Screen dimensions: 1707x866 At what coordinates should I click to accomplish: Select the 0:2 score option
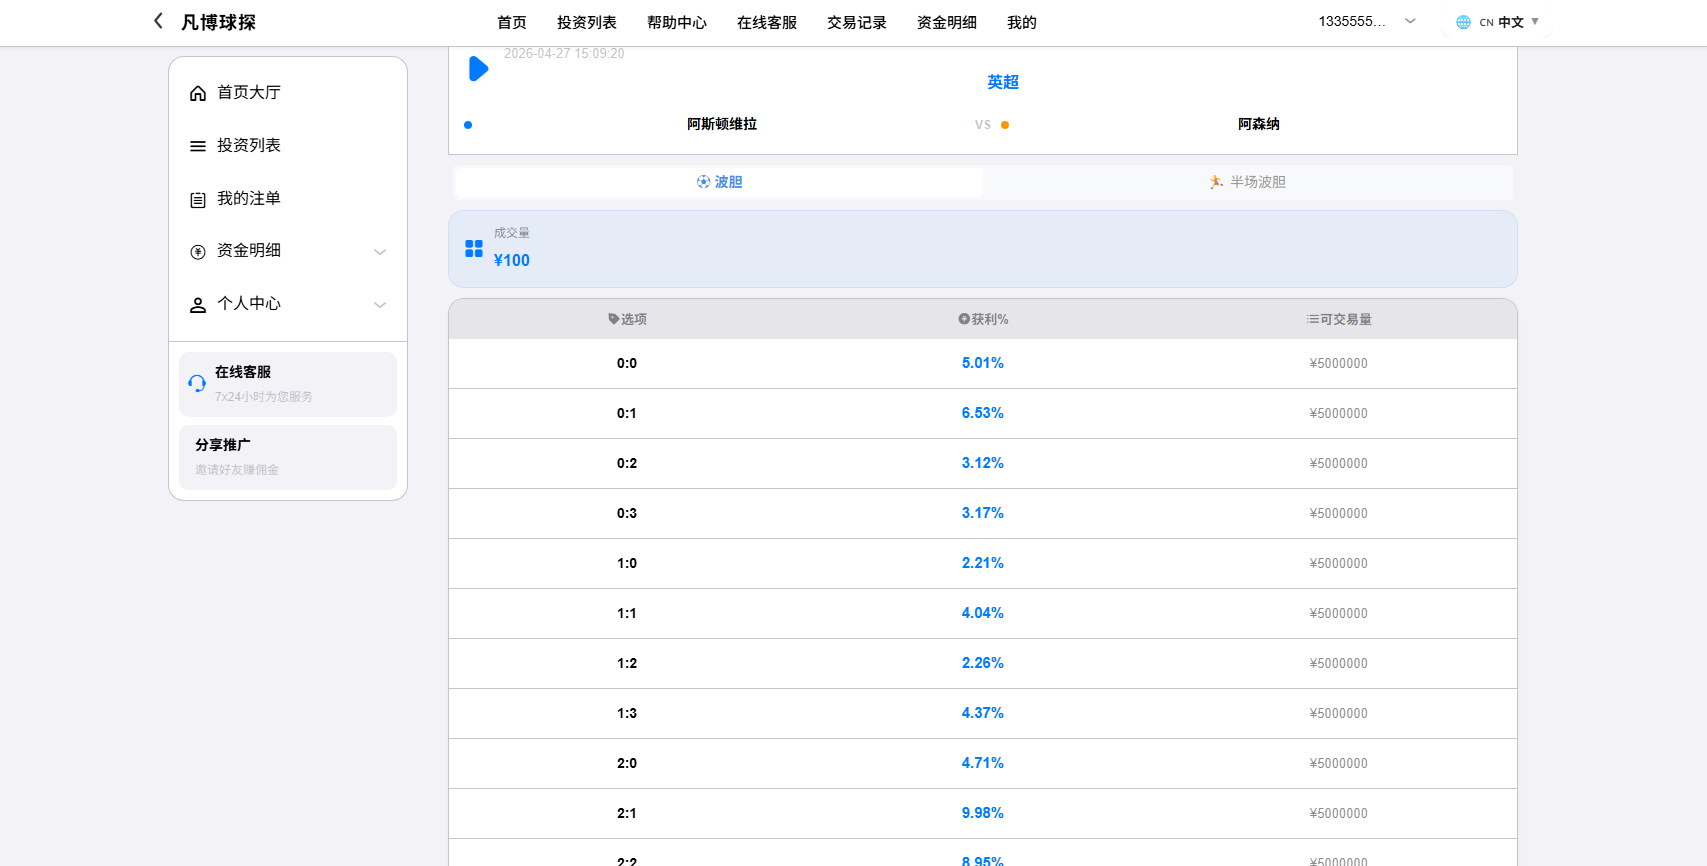tap(627, 463)
